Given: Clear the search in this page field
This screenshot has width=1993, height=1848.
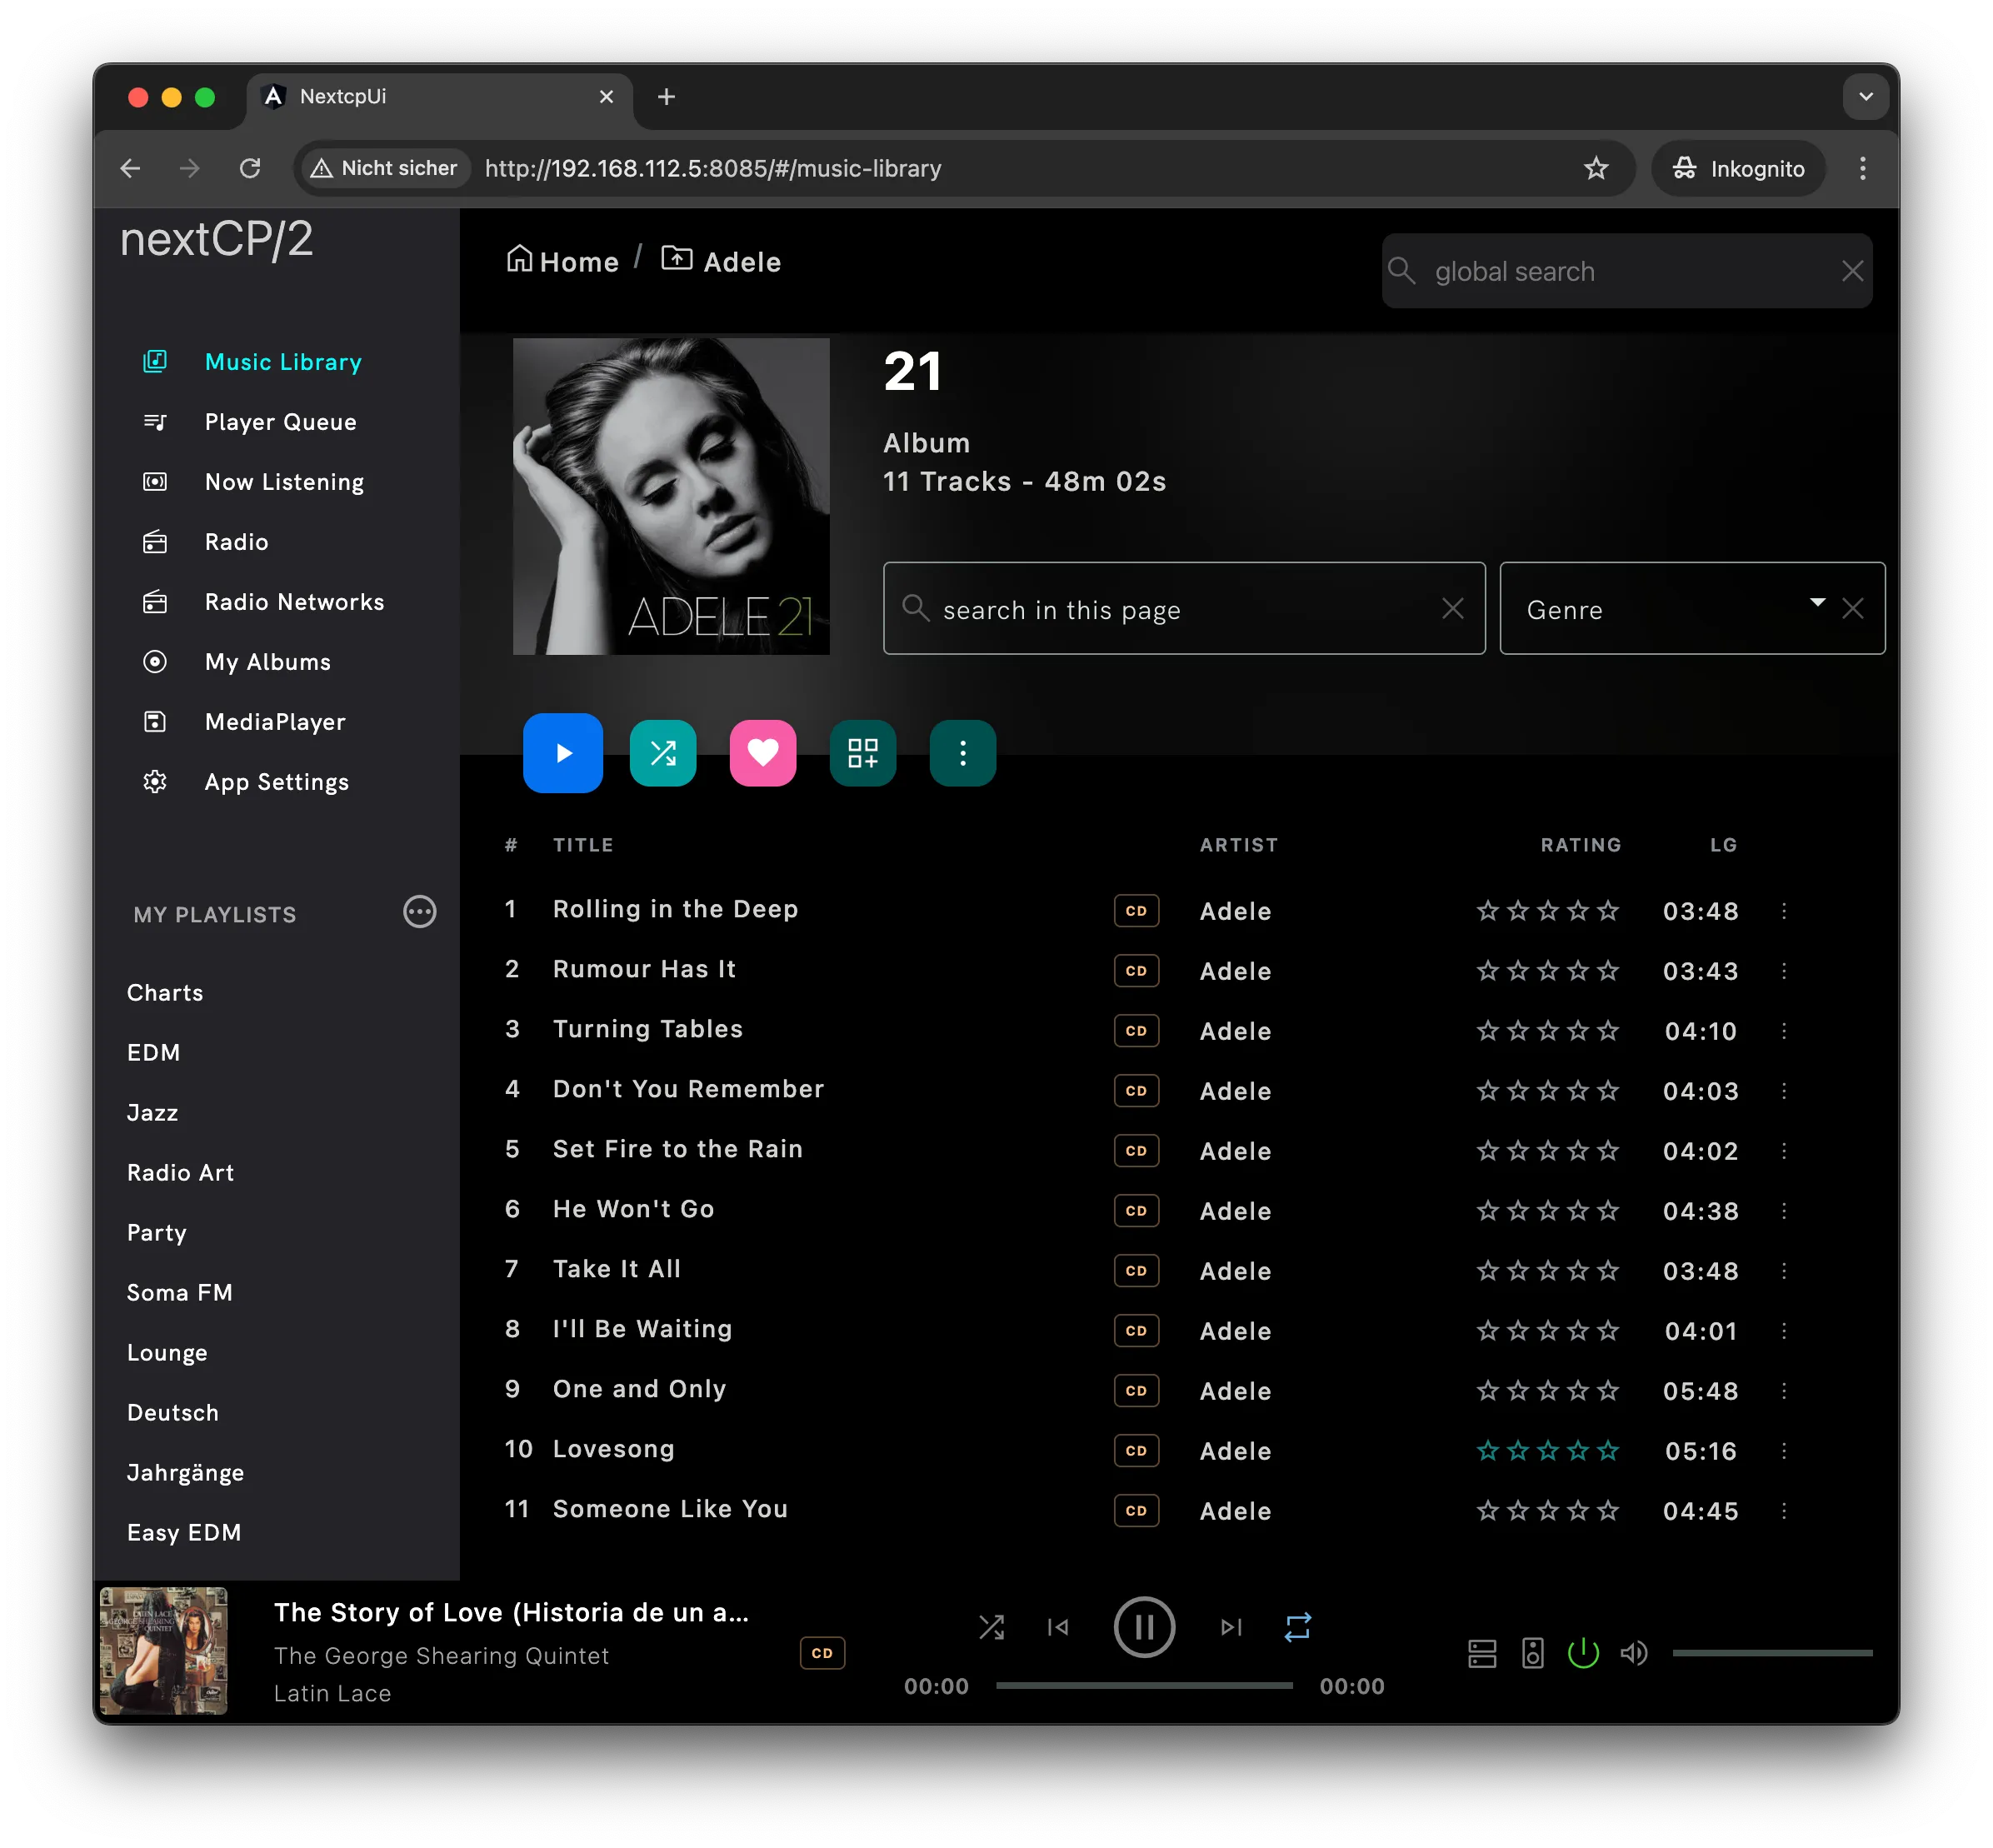Looking at the screenshot, I should 1453,609.
